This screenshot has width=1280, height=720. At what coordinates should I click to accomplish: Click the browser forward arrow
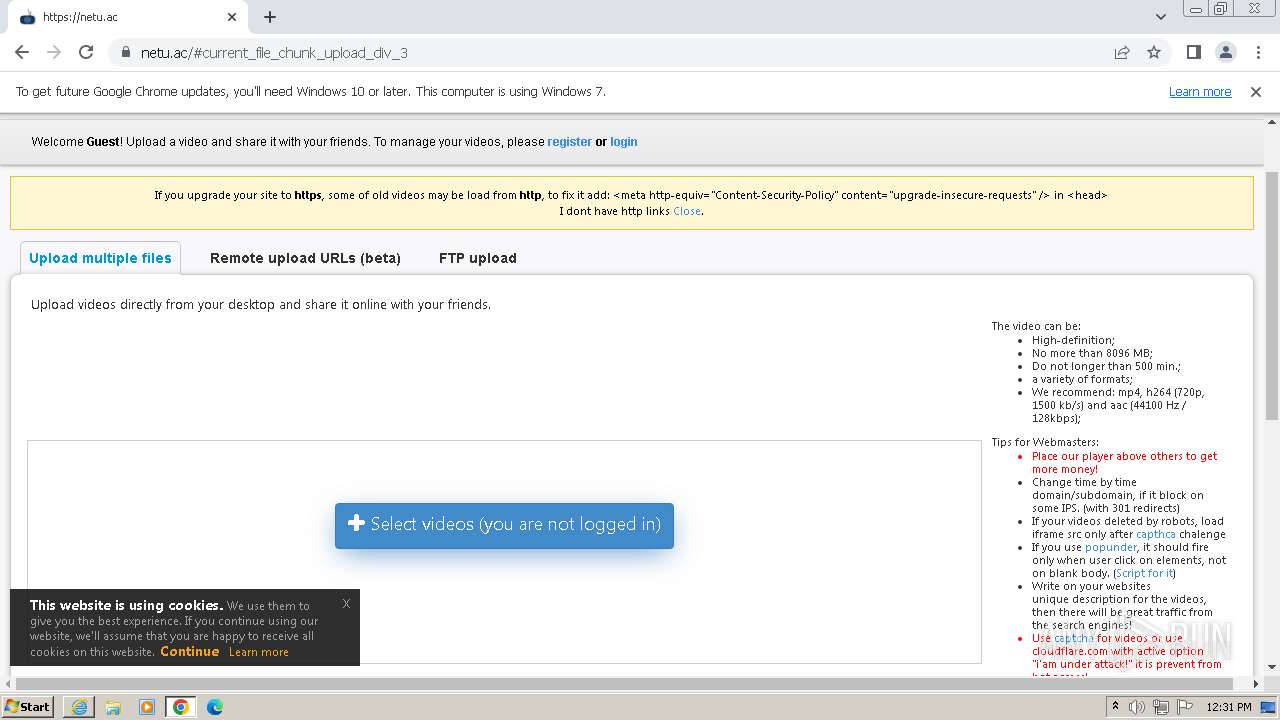coord(54,52)
